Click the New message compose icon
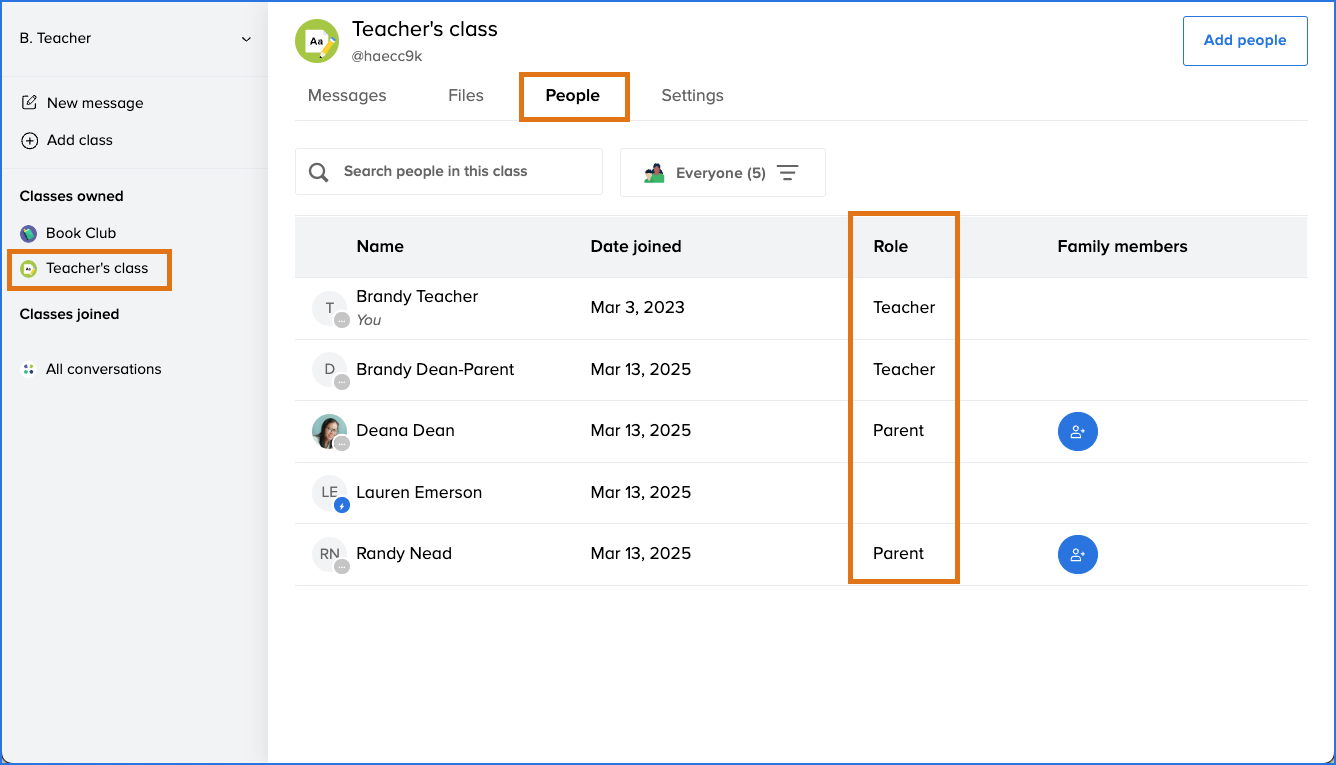This screenshot has height=765, width=1336. pos(29,103)
